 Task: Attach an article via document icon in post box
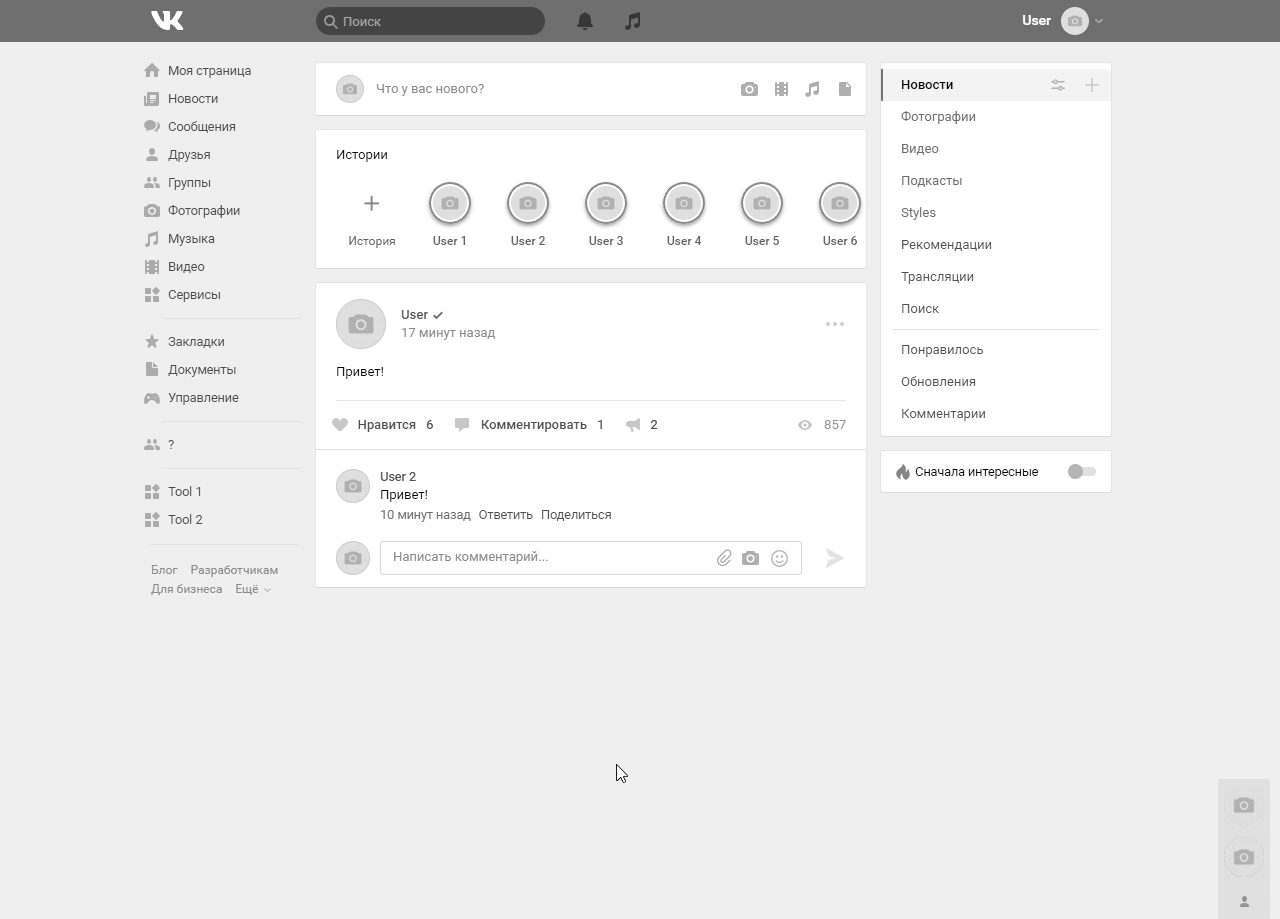click(845, 89)
